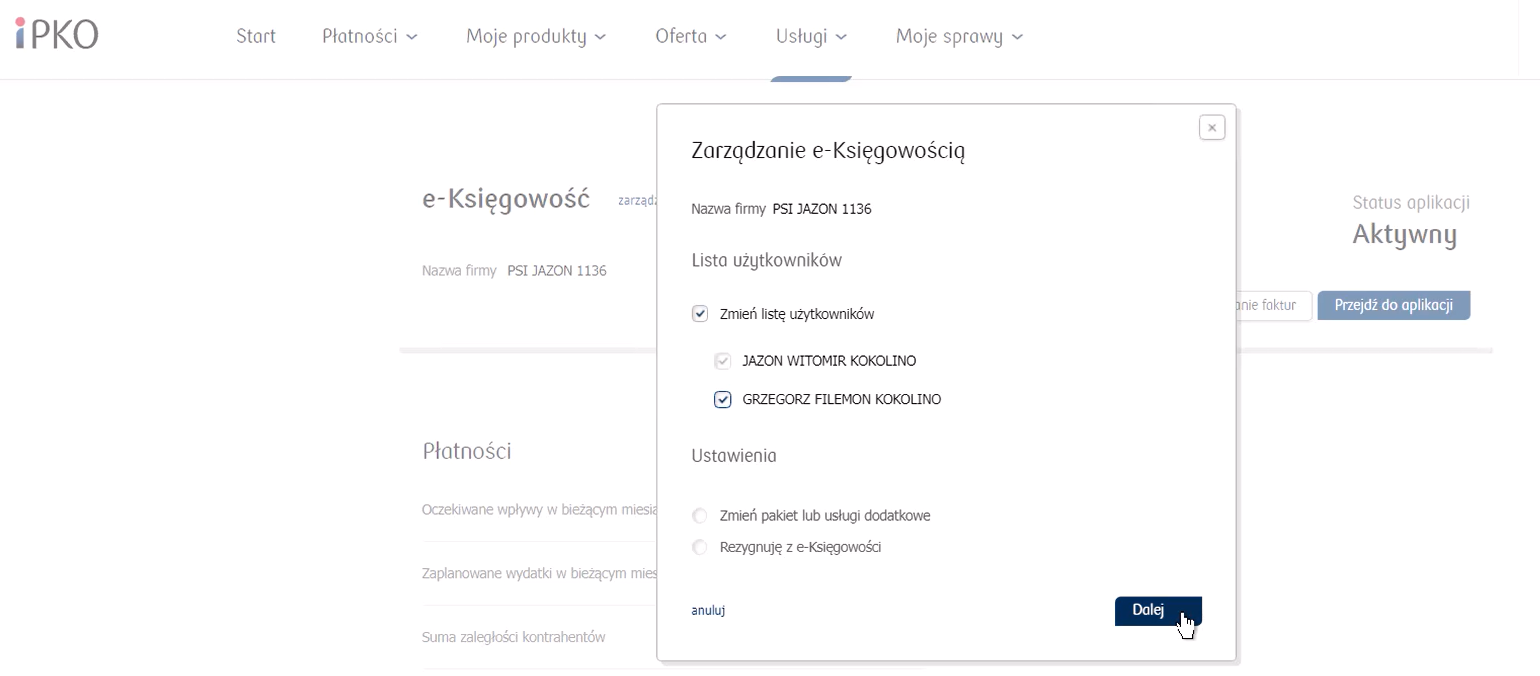Expand the Moje produkty menu
1540x676 pixels.
click(535, 37)
